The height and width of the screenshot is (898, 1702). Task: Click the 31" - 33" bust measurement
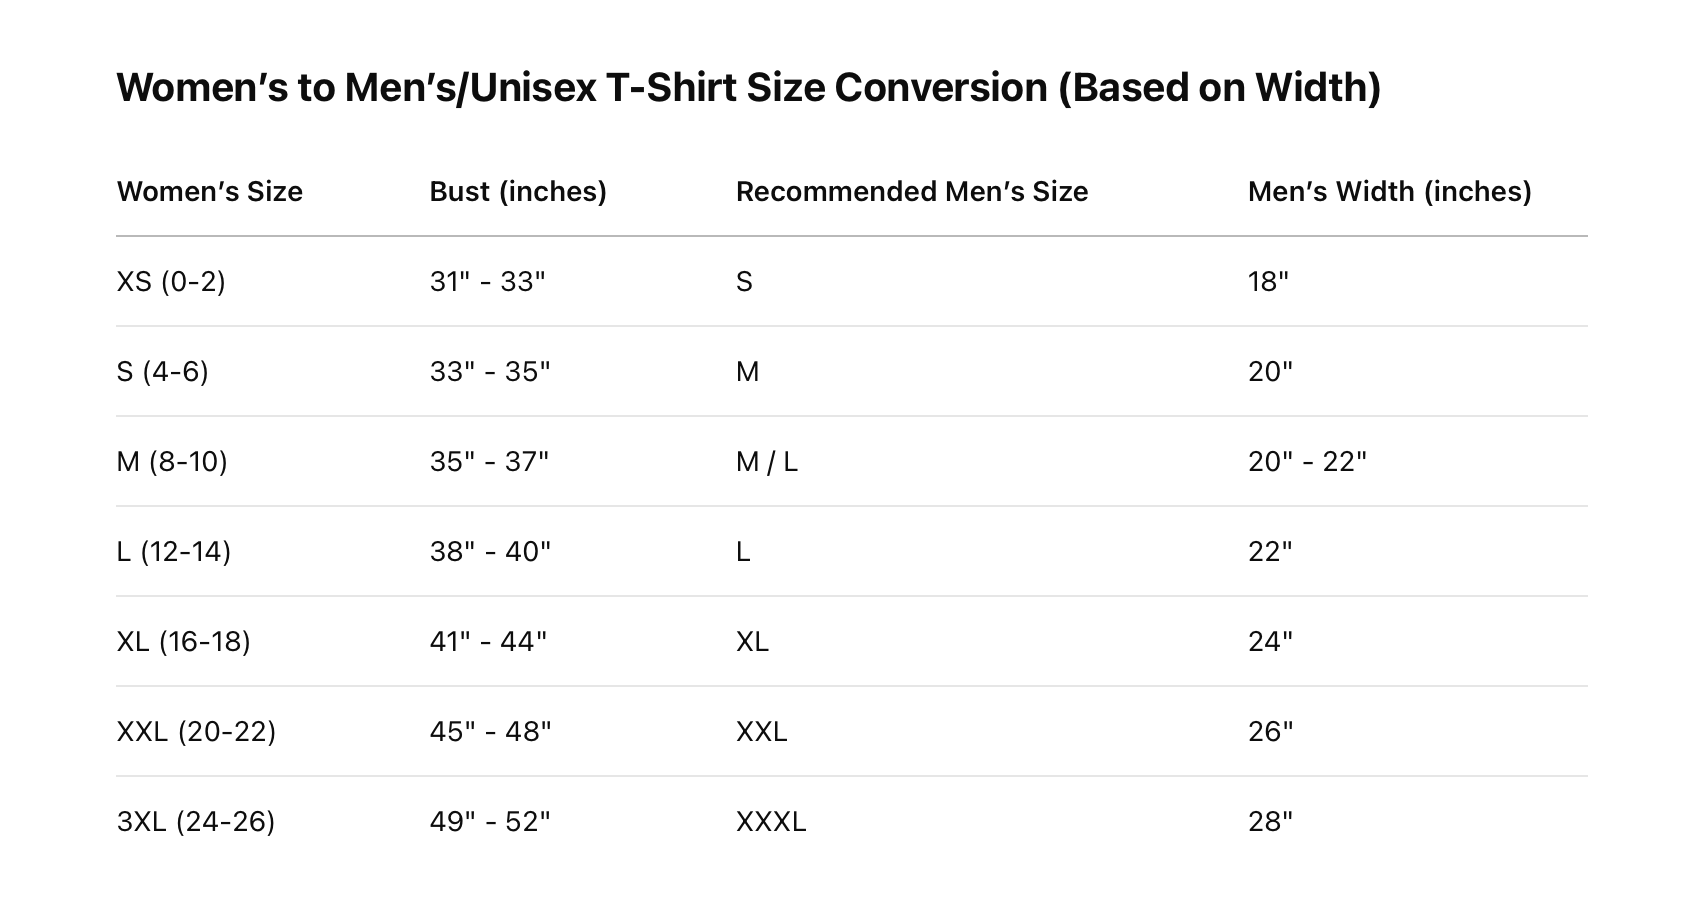(488, 282)
